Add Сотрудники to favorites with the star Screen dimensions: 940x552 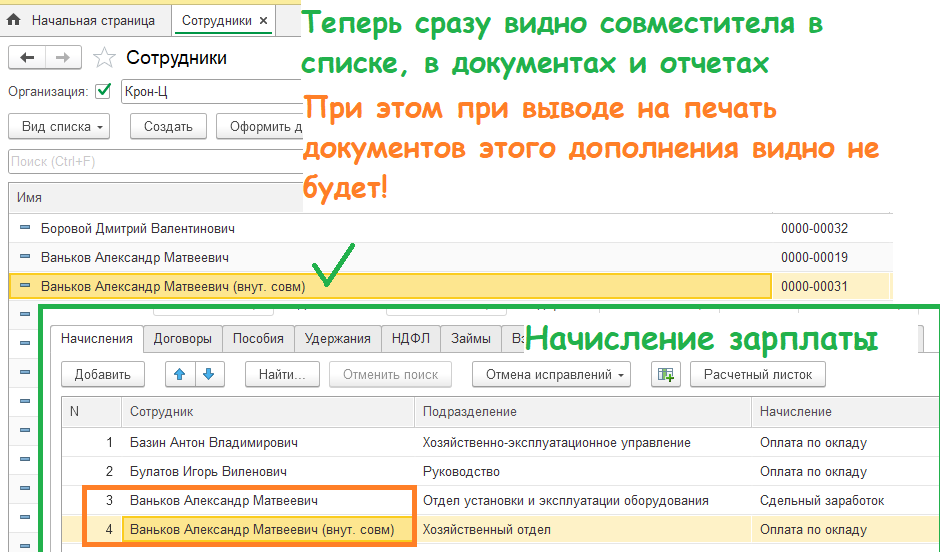click(104, 58)
